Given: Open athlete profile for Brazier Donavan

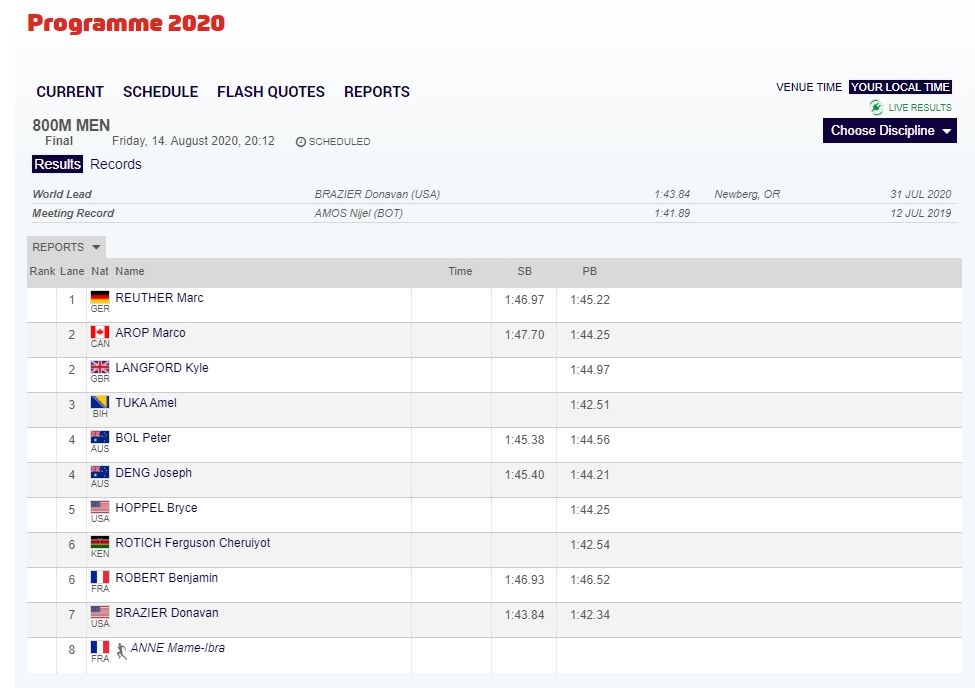Looking at the screenshot, I should (167, 613).
